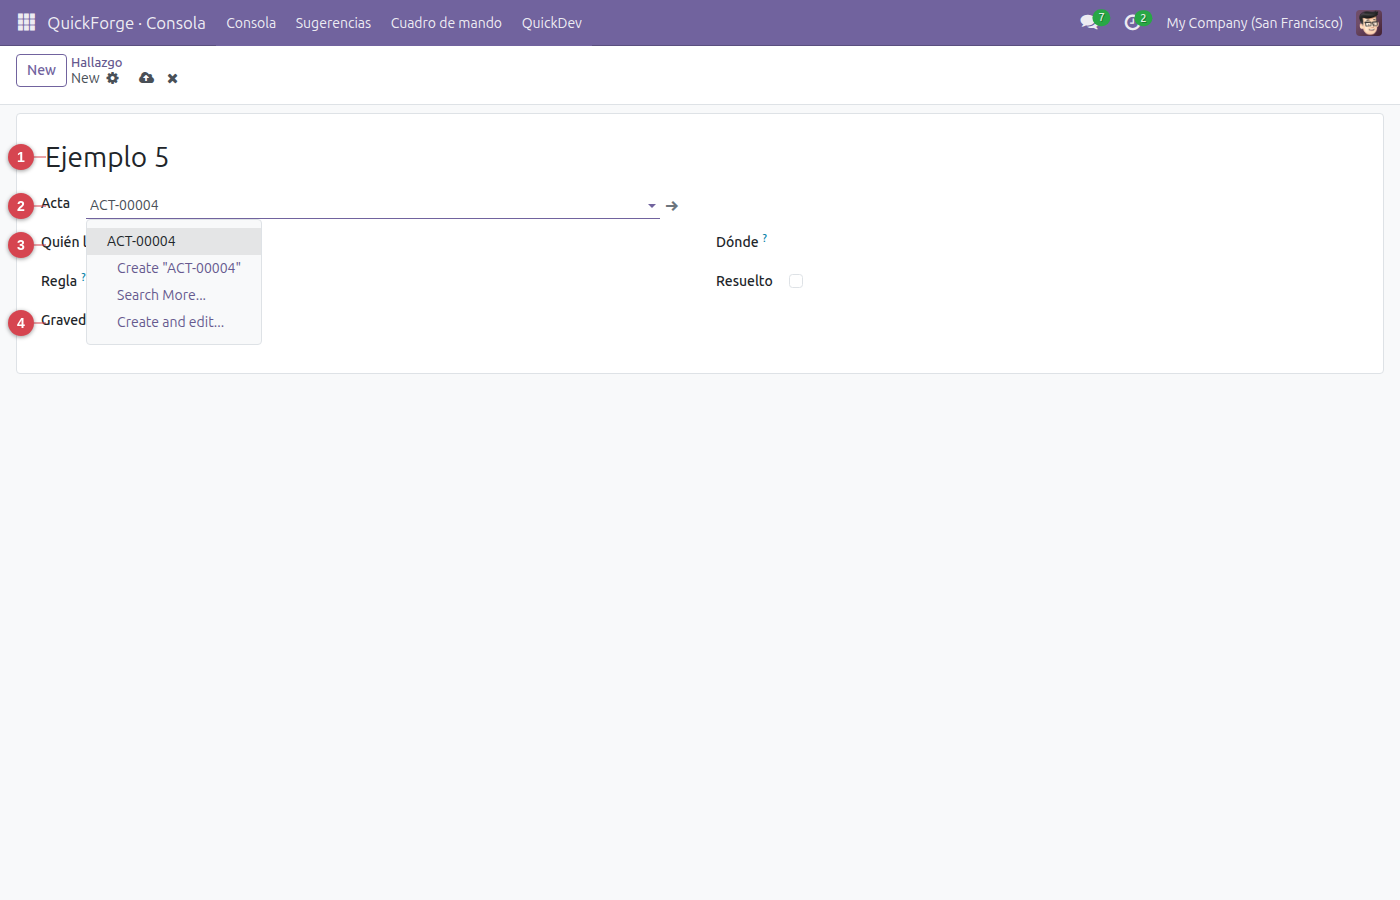Image resolution: width=1400 pixels, height=900 pixels.
Task: Discard changes with the X icon
Action: pos(172,78)
